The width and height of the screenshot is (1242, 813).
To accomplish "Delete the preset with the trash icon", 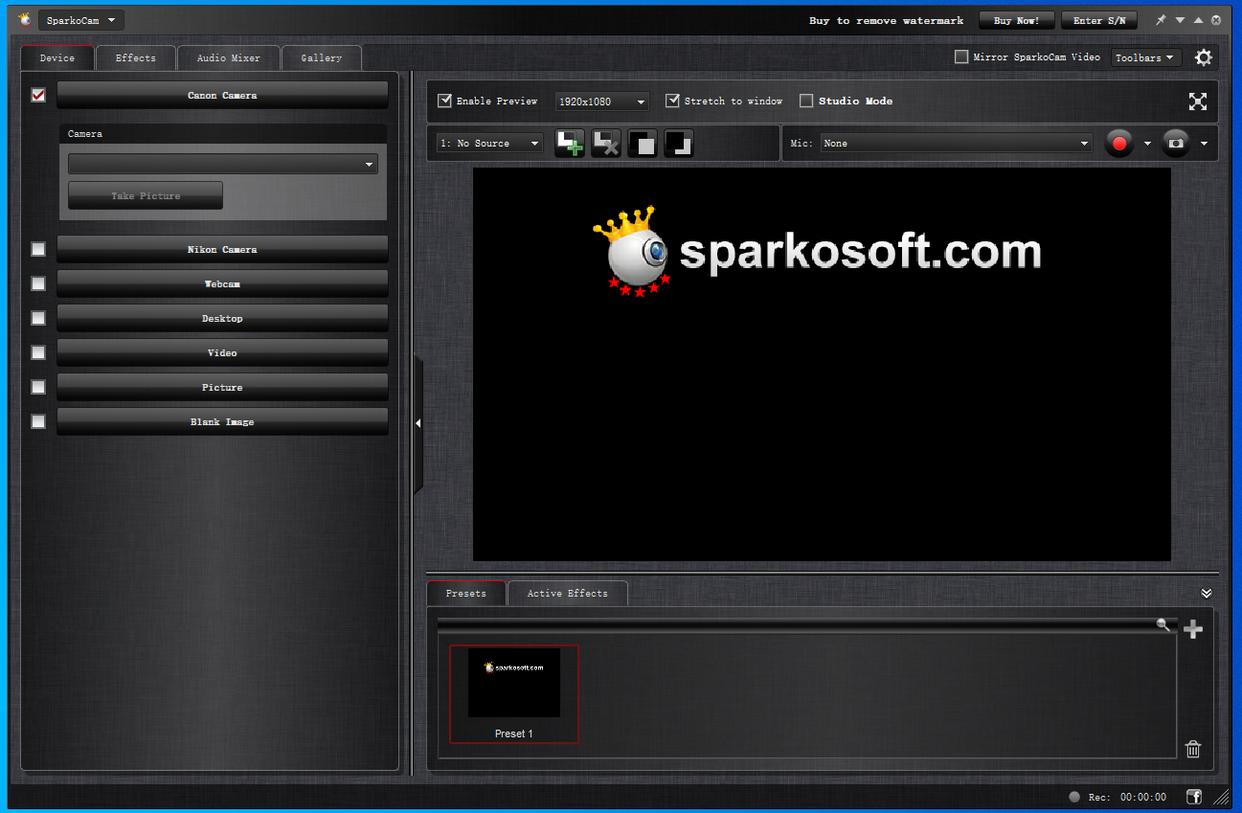I will coord(1193,749).
